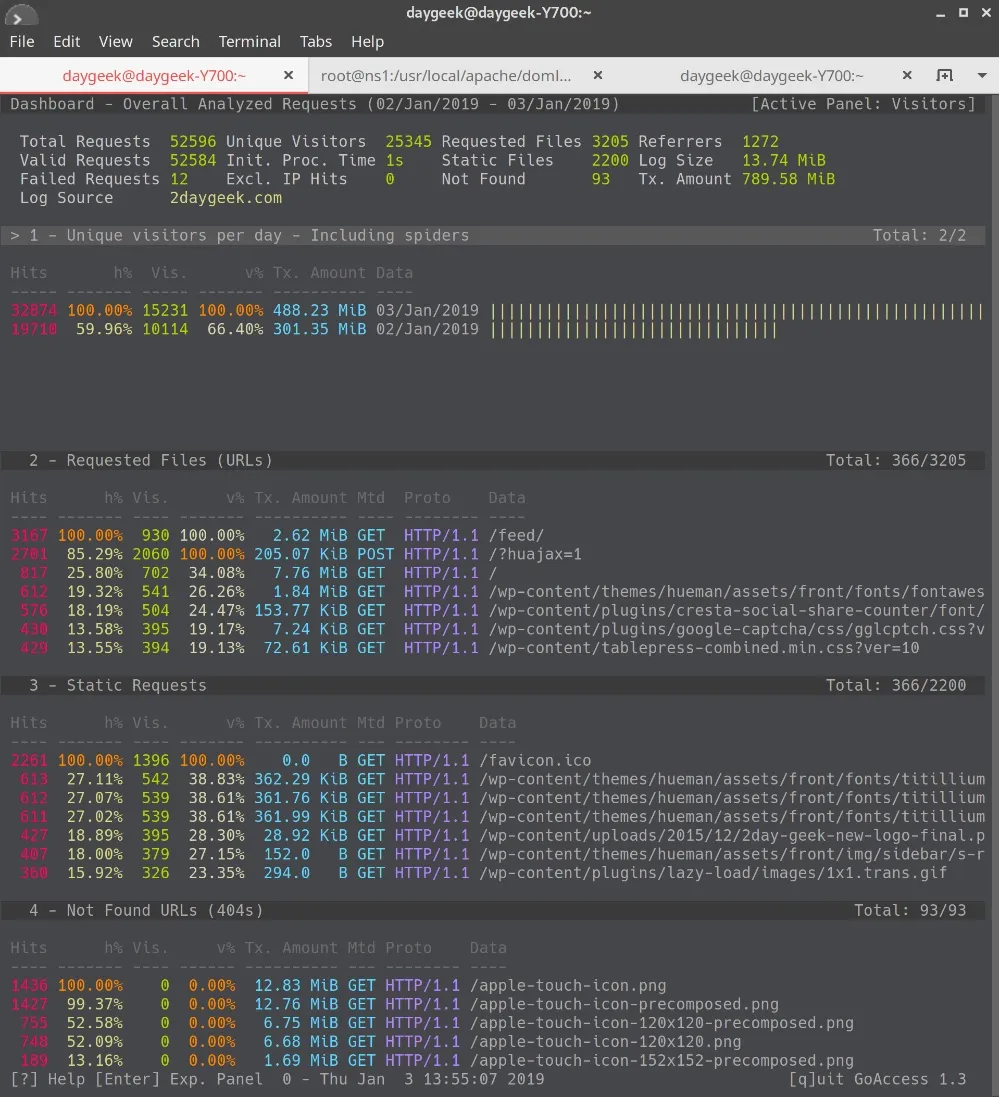Close the root@ns1 apache tab
Viewport: 999px width, 1097px height.
(x=598, y=76)
